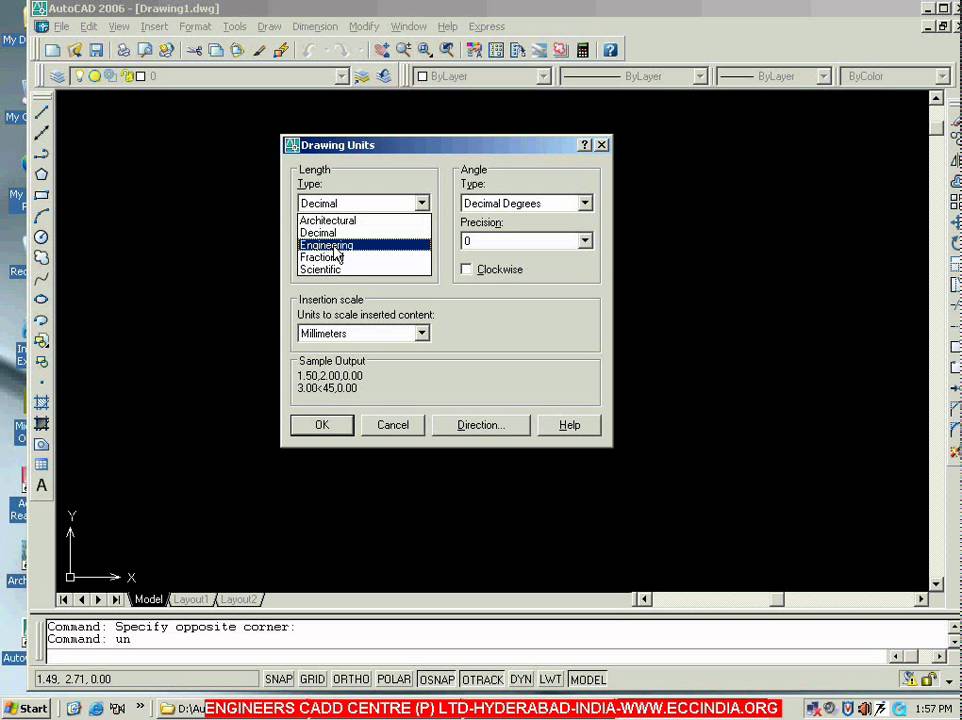Click the Open file icon
Viewport: 962px width, 720px height.
click(75, 50)
